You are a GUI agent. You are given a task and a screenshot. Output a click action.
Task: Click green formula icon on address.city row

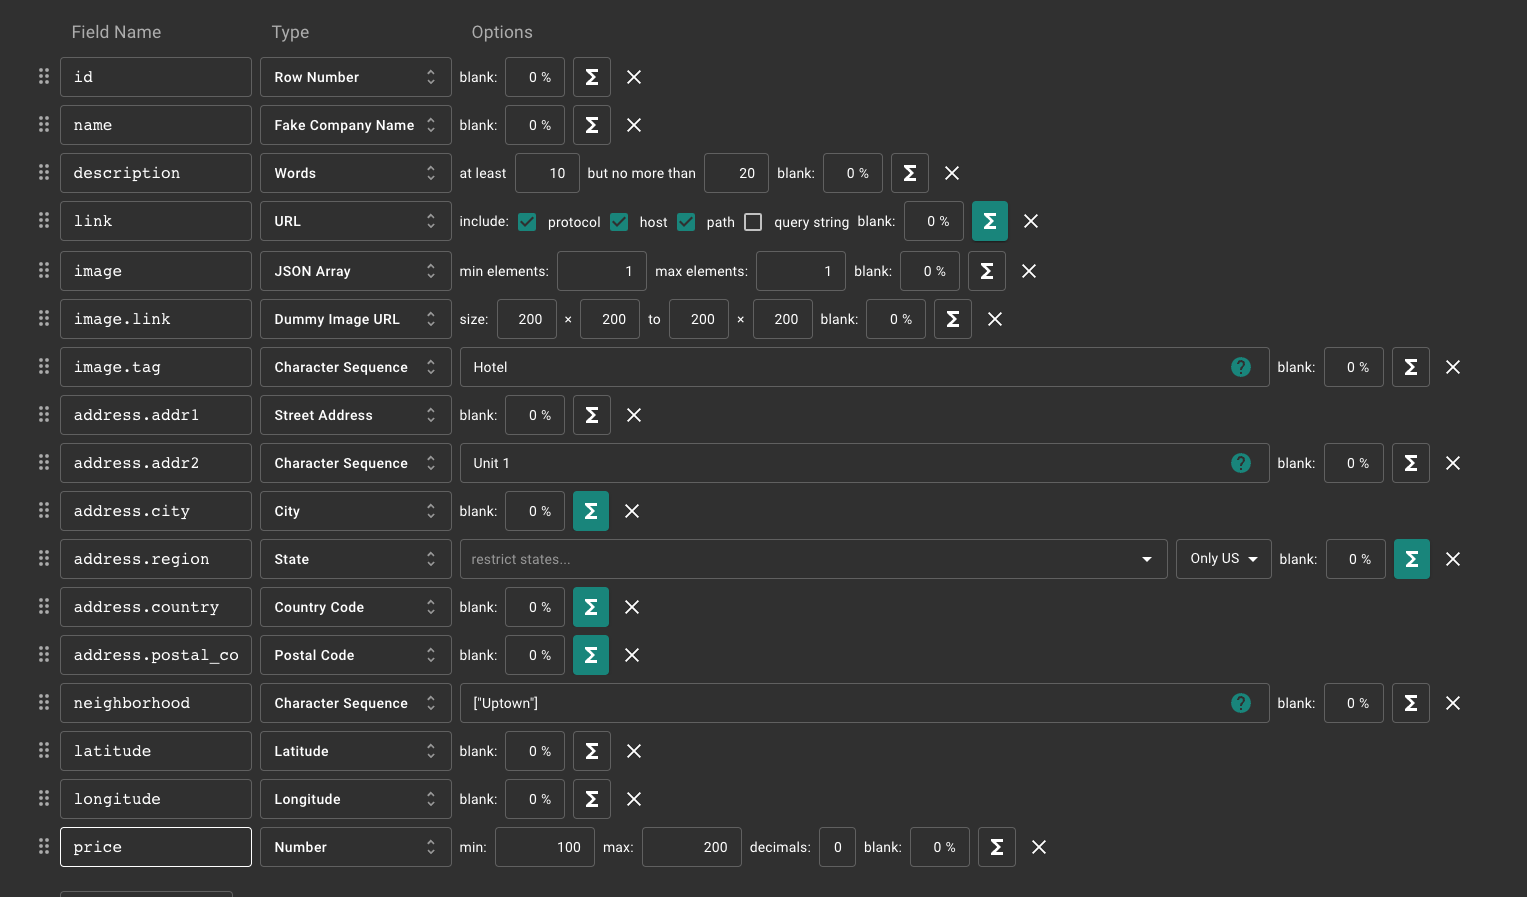tap(591, 511)
